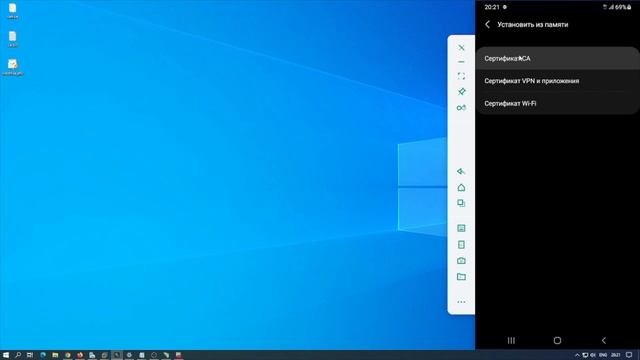
Task: Click the 69% battery indicator on phone
Action: pos(623,7)
